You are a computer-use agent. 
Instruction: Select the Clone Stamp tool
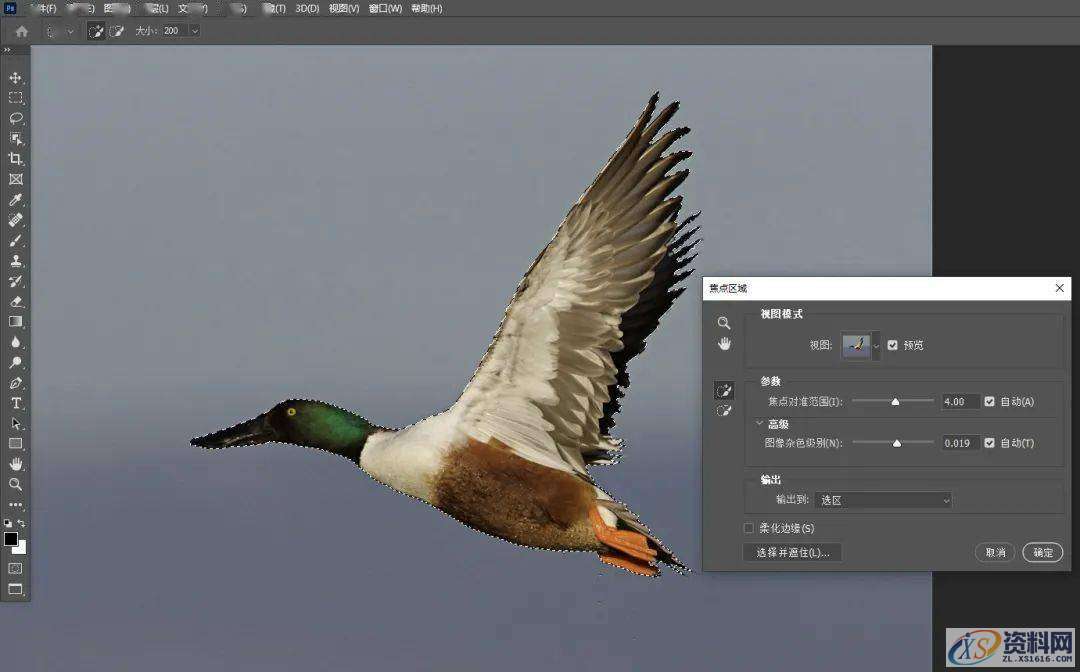15,261
